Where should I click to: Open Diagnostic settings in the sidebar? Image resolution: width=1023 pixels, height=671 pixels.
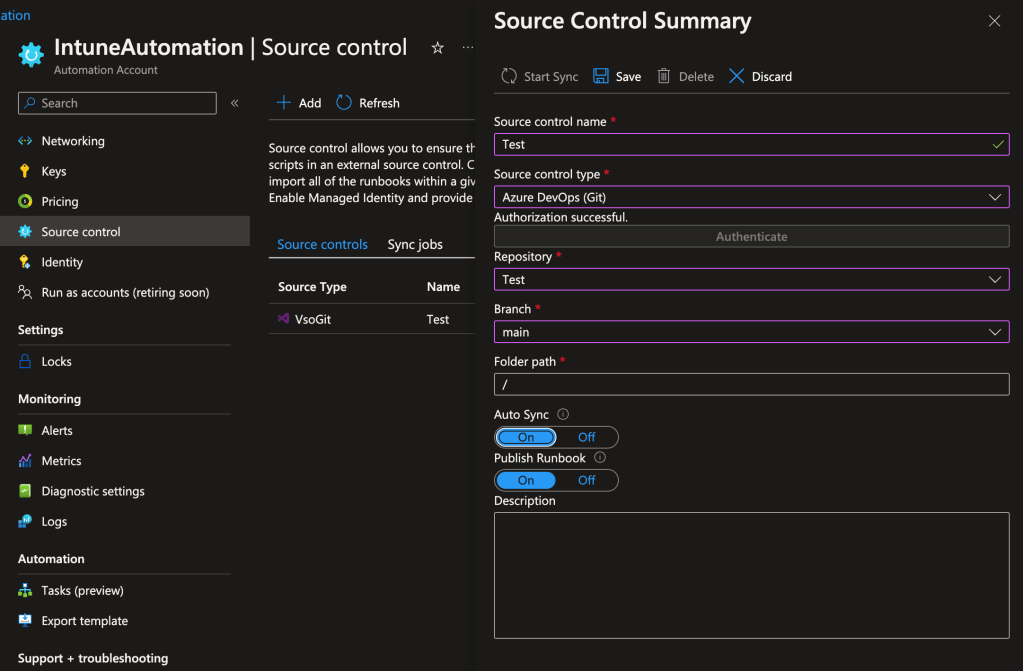93,491
